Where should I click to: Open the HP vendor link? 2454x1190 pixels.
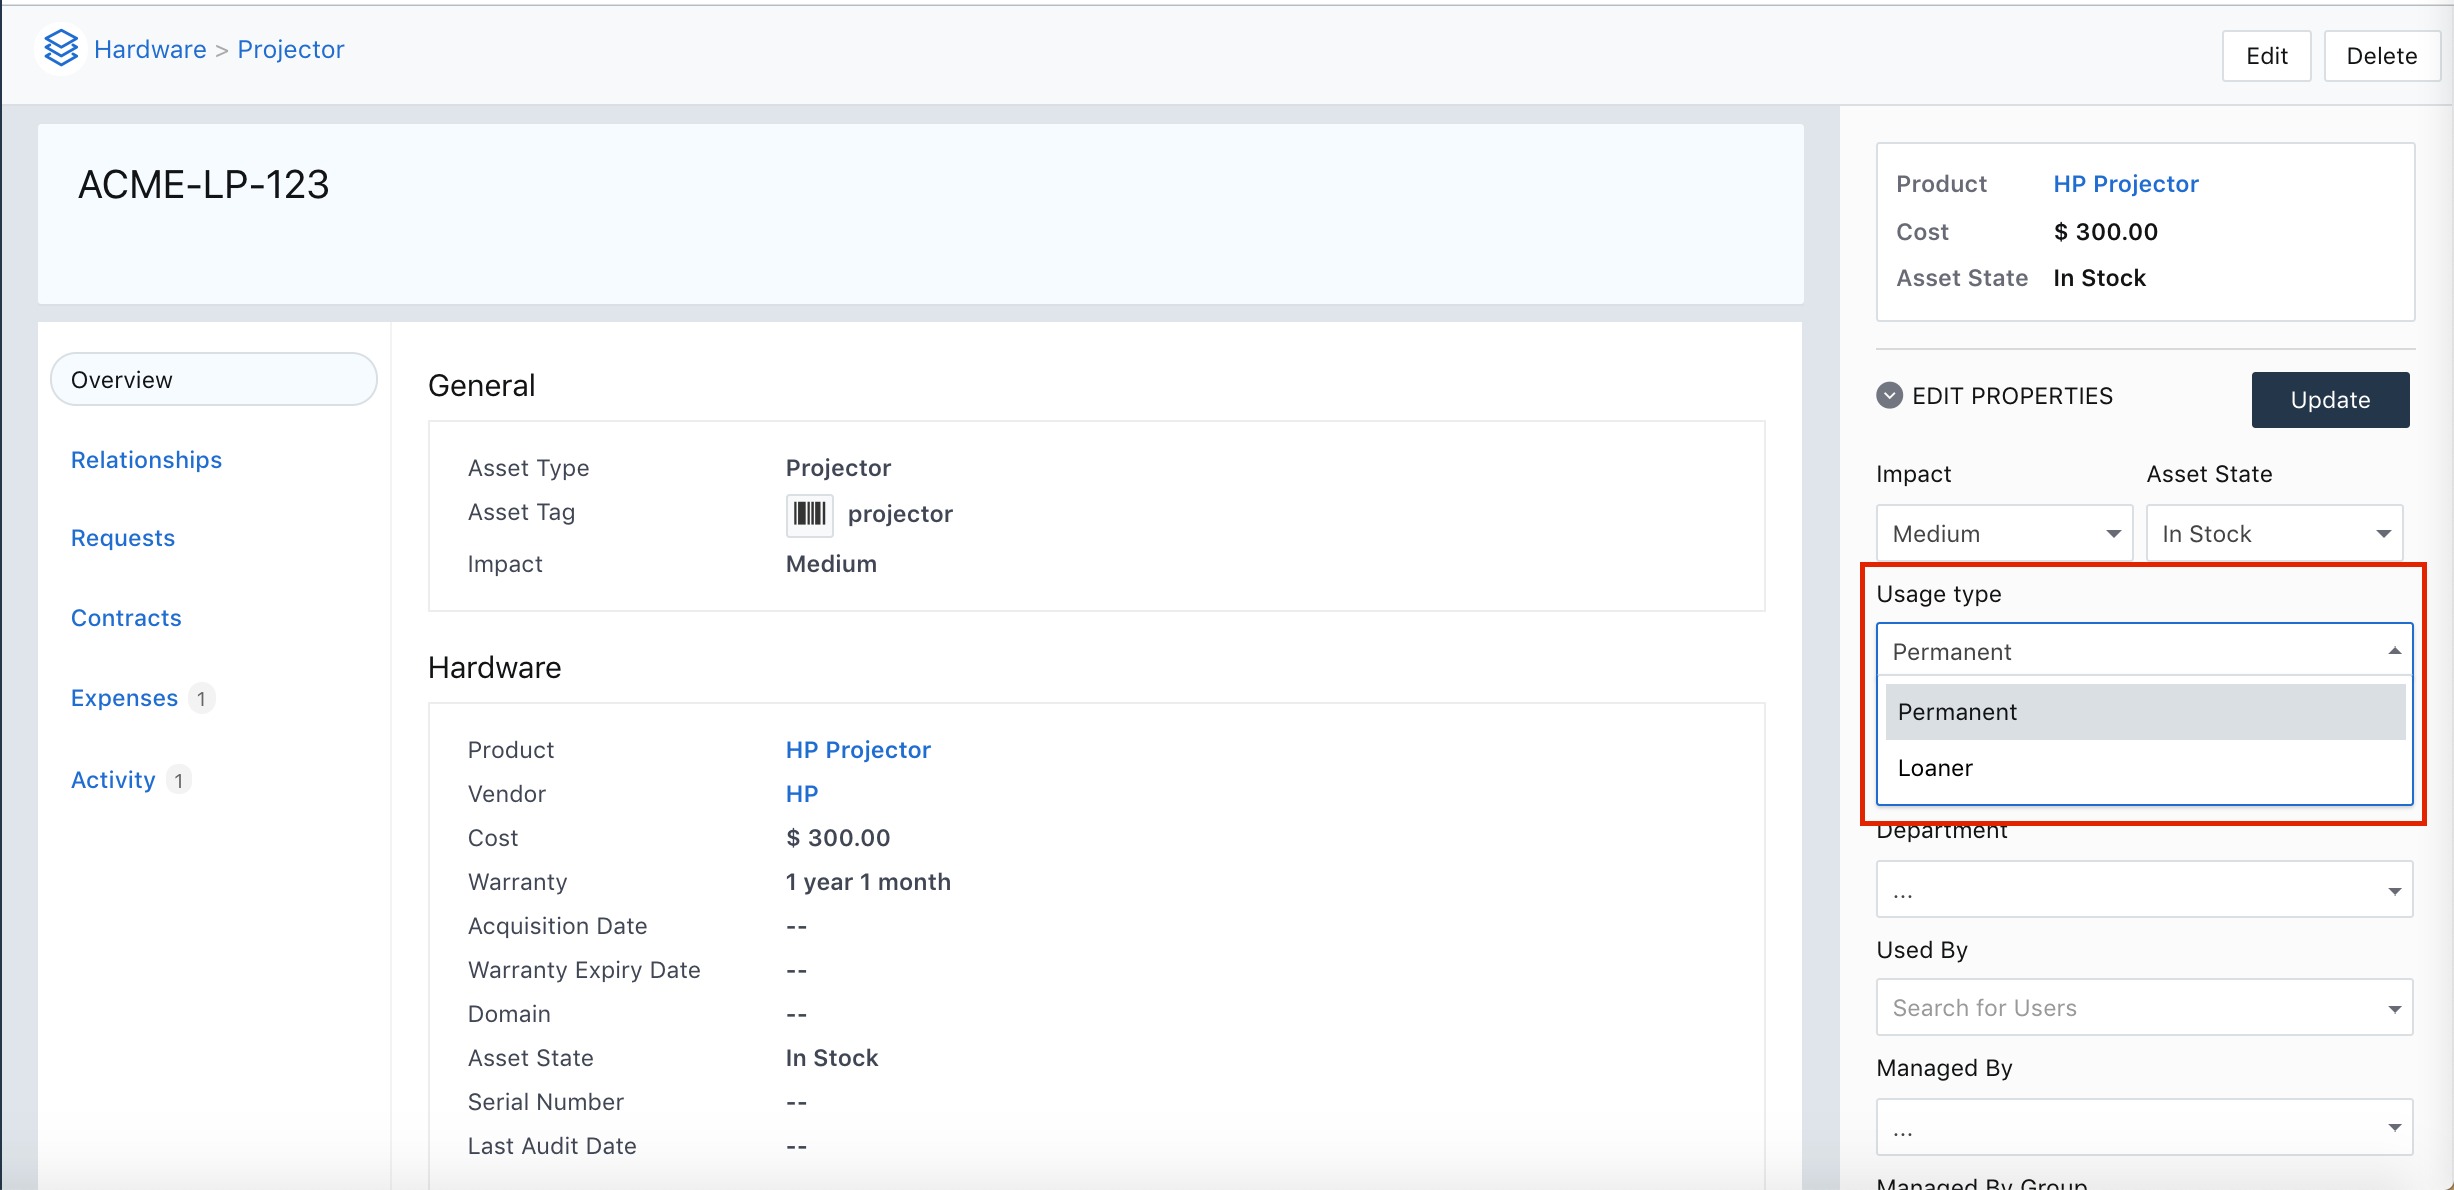point(801,794)
